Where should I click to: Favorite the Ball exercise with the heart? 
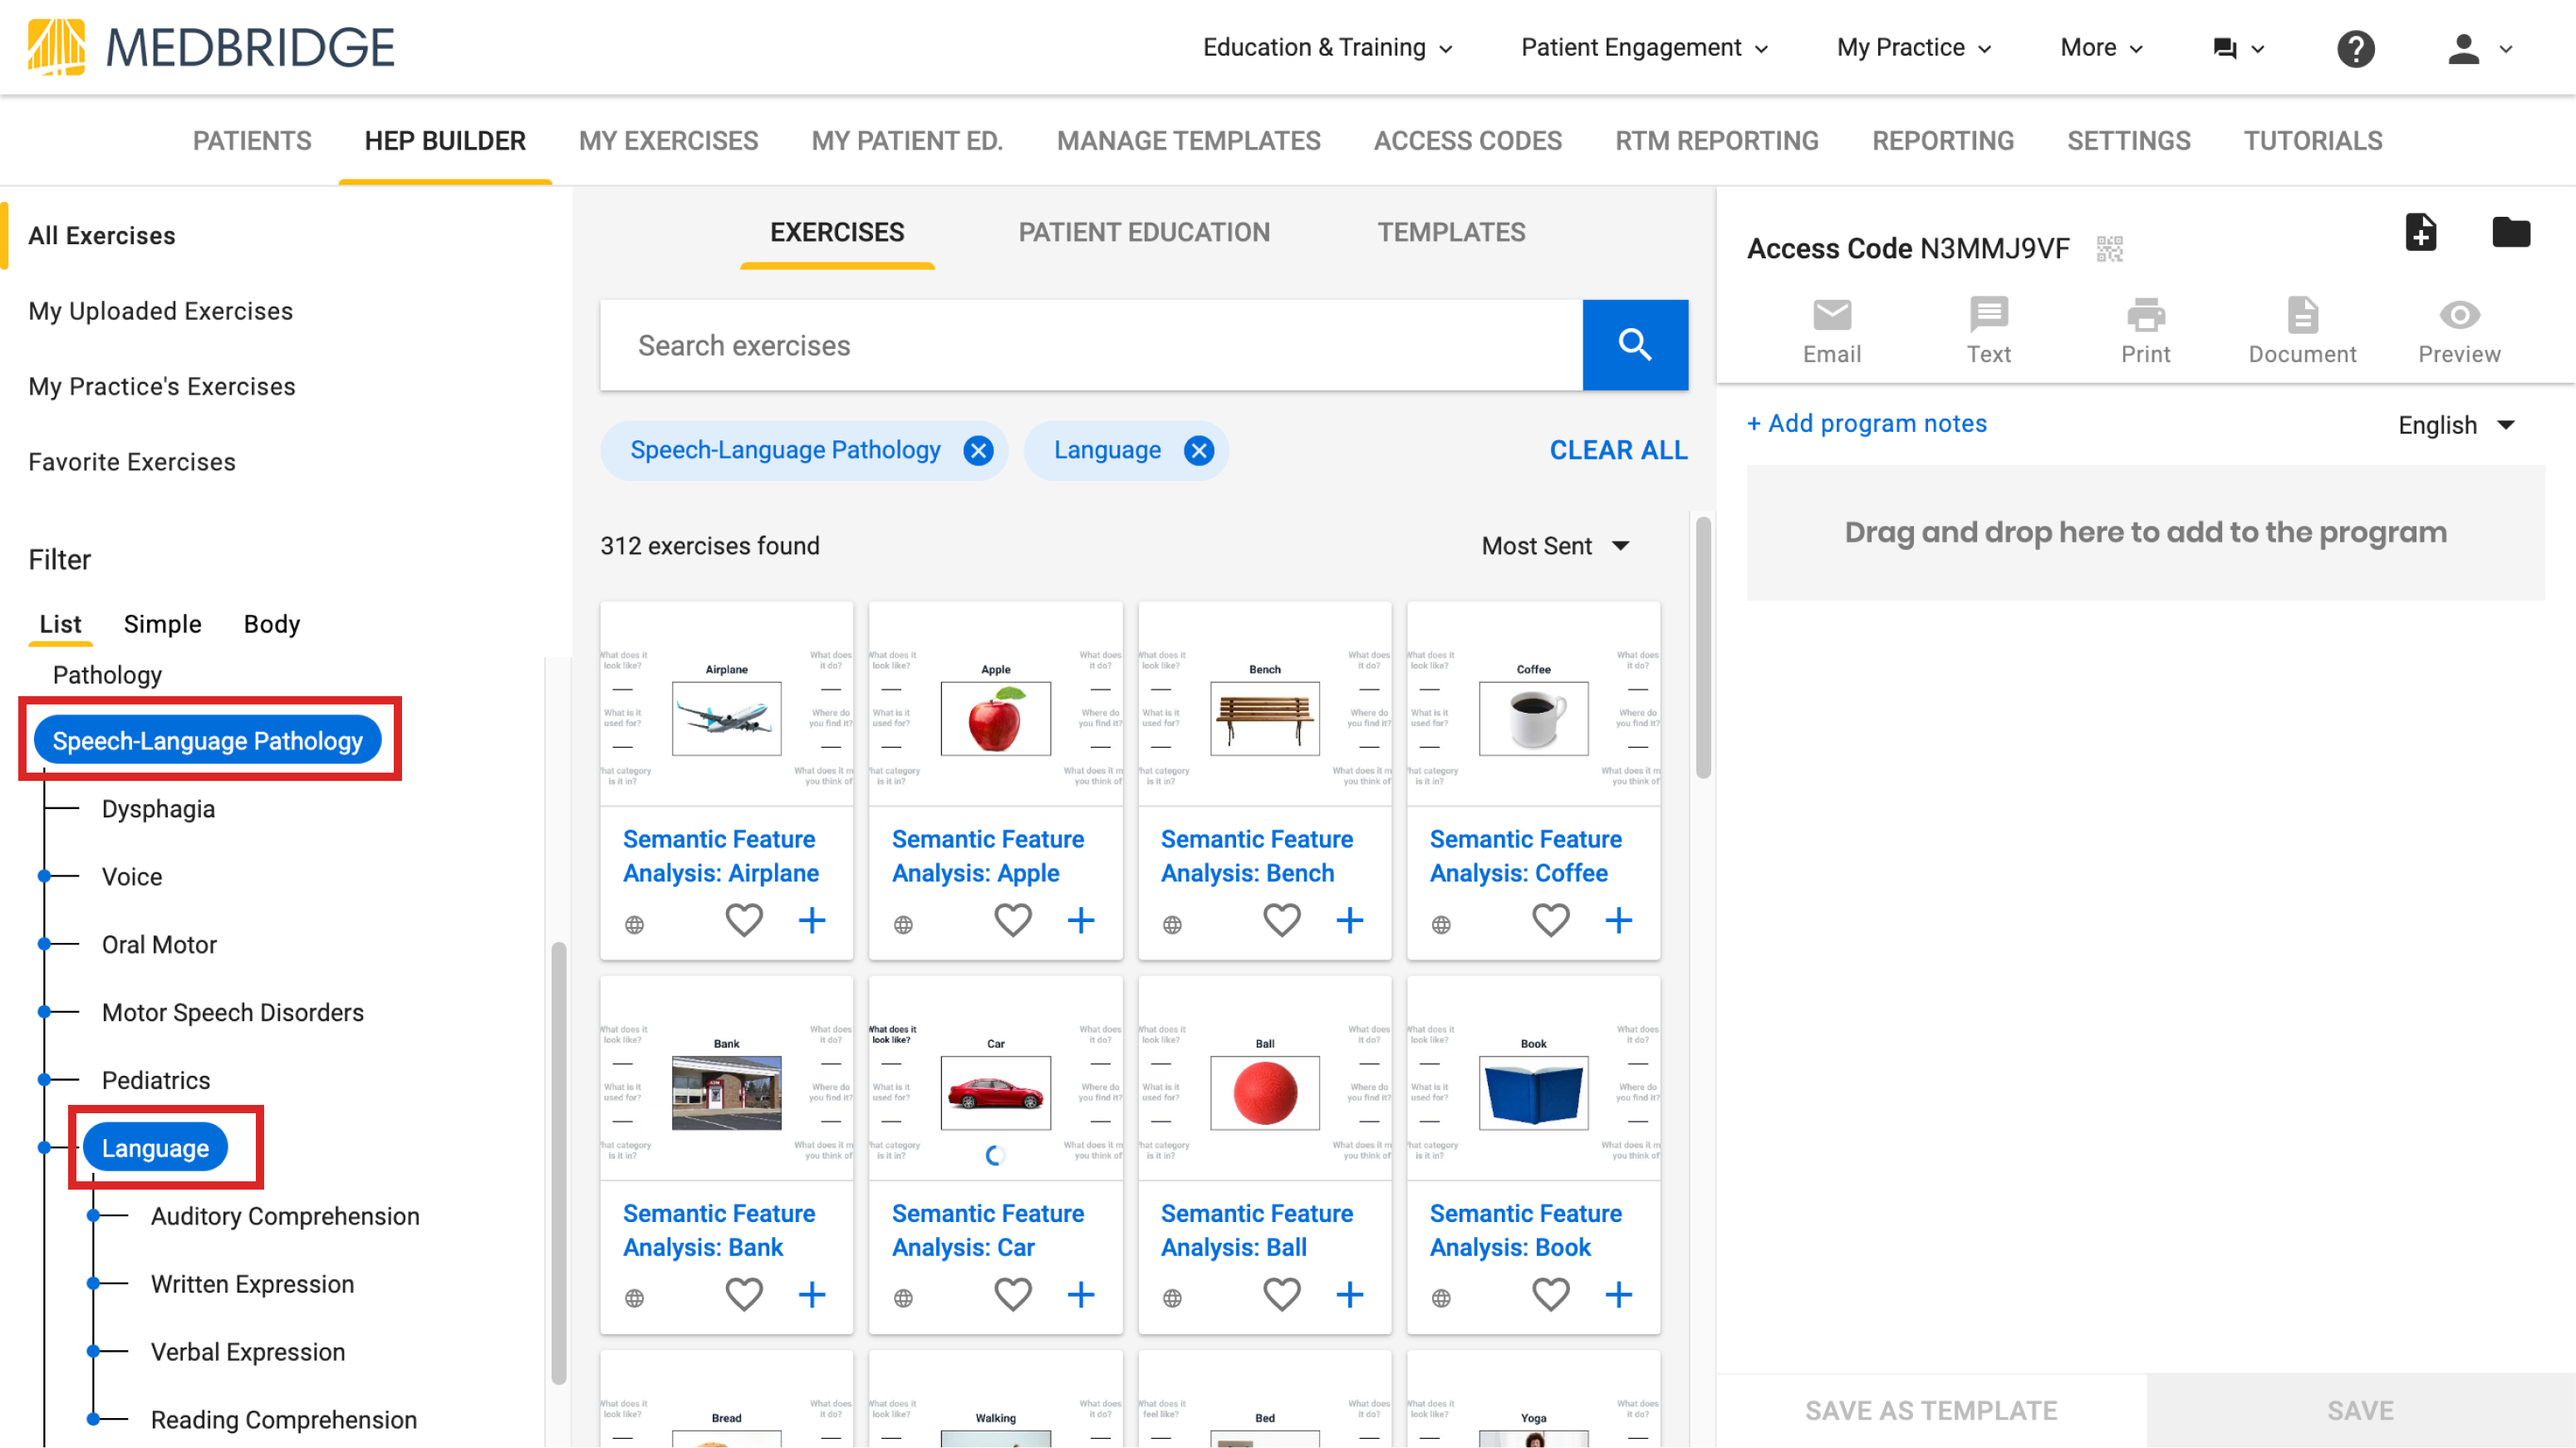pos(1282,1295)
